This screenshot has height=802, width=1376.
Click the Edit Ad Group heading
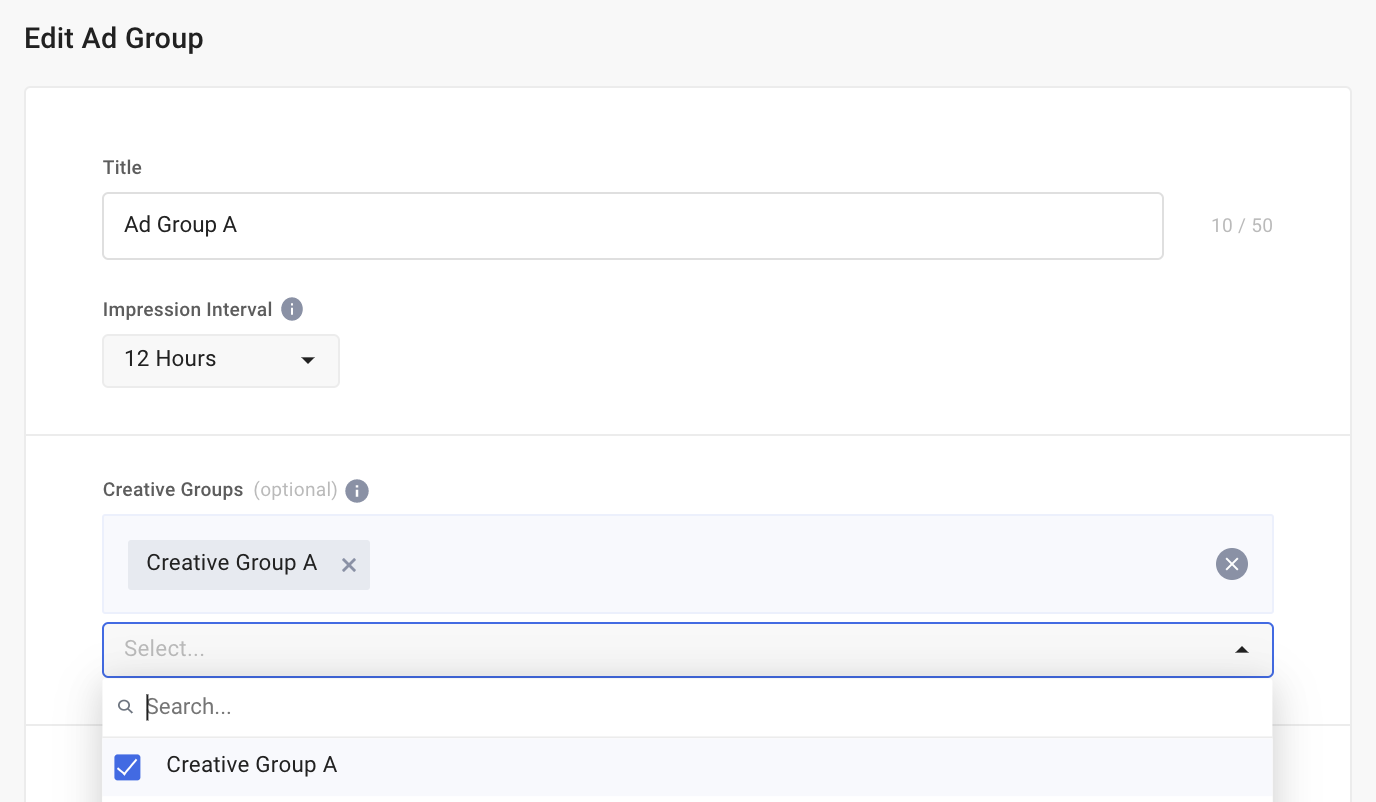click(x=114, y=39)
